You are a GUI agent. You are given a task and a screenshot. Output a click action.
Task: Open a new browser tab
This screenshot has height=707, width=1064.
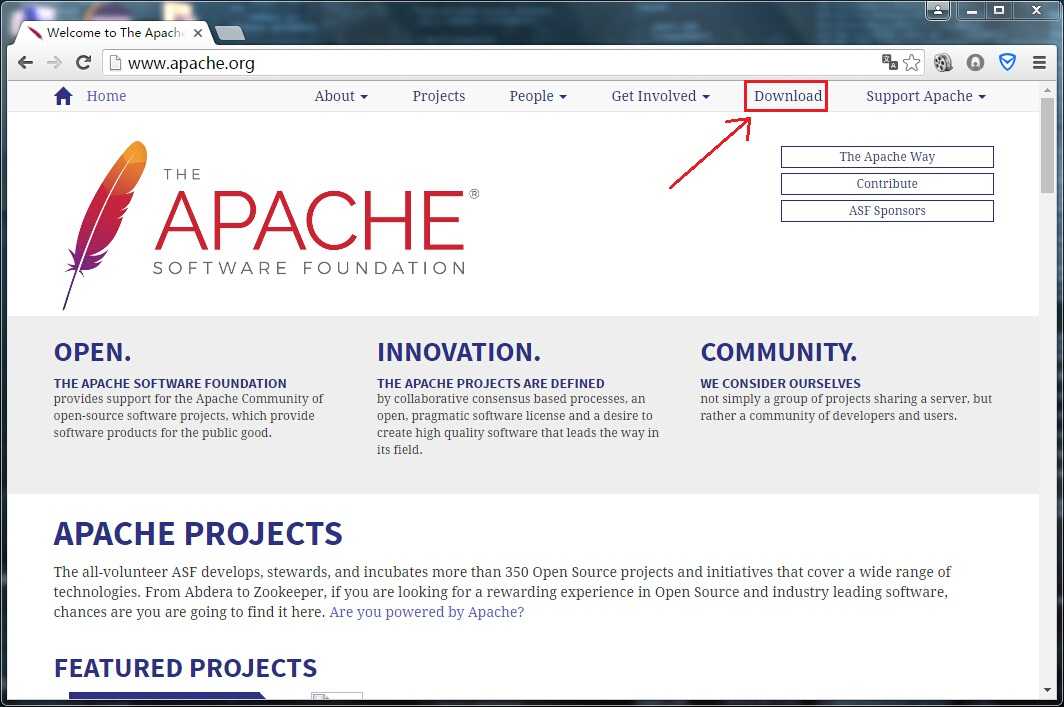point(229,33)
